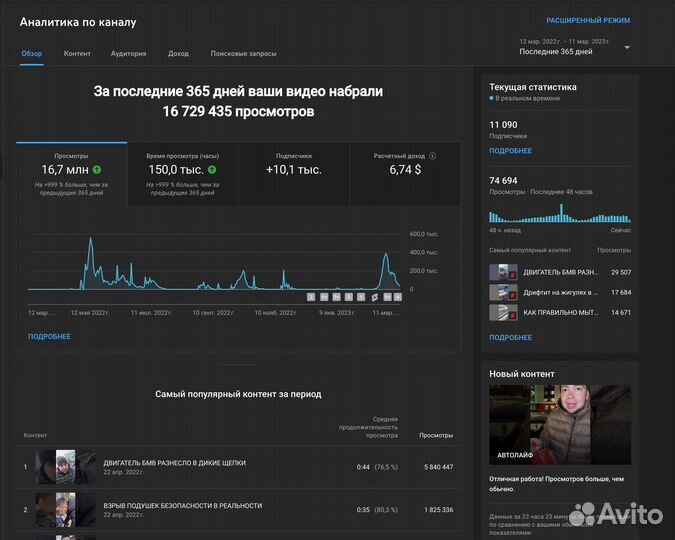Open the Доход tab
This screenshot has height=540, width=675.
tap(178, 53)
